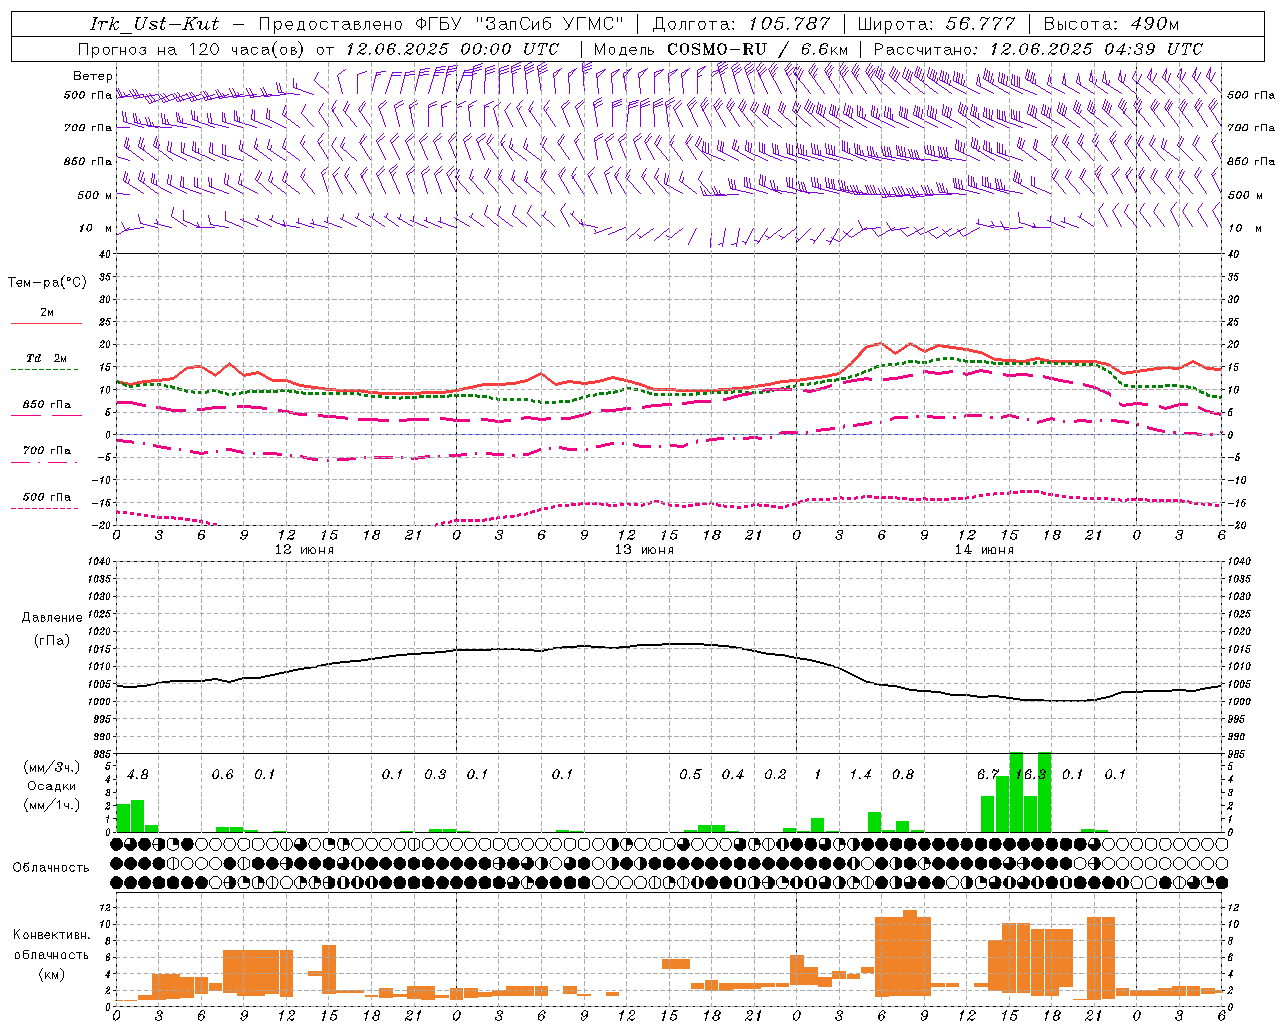This screenshot has height=1024, width=1280.
Task: Click the 2м temperature legend label
Action: pyautogui.click(x=47, y=312)
